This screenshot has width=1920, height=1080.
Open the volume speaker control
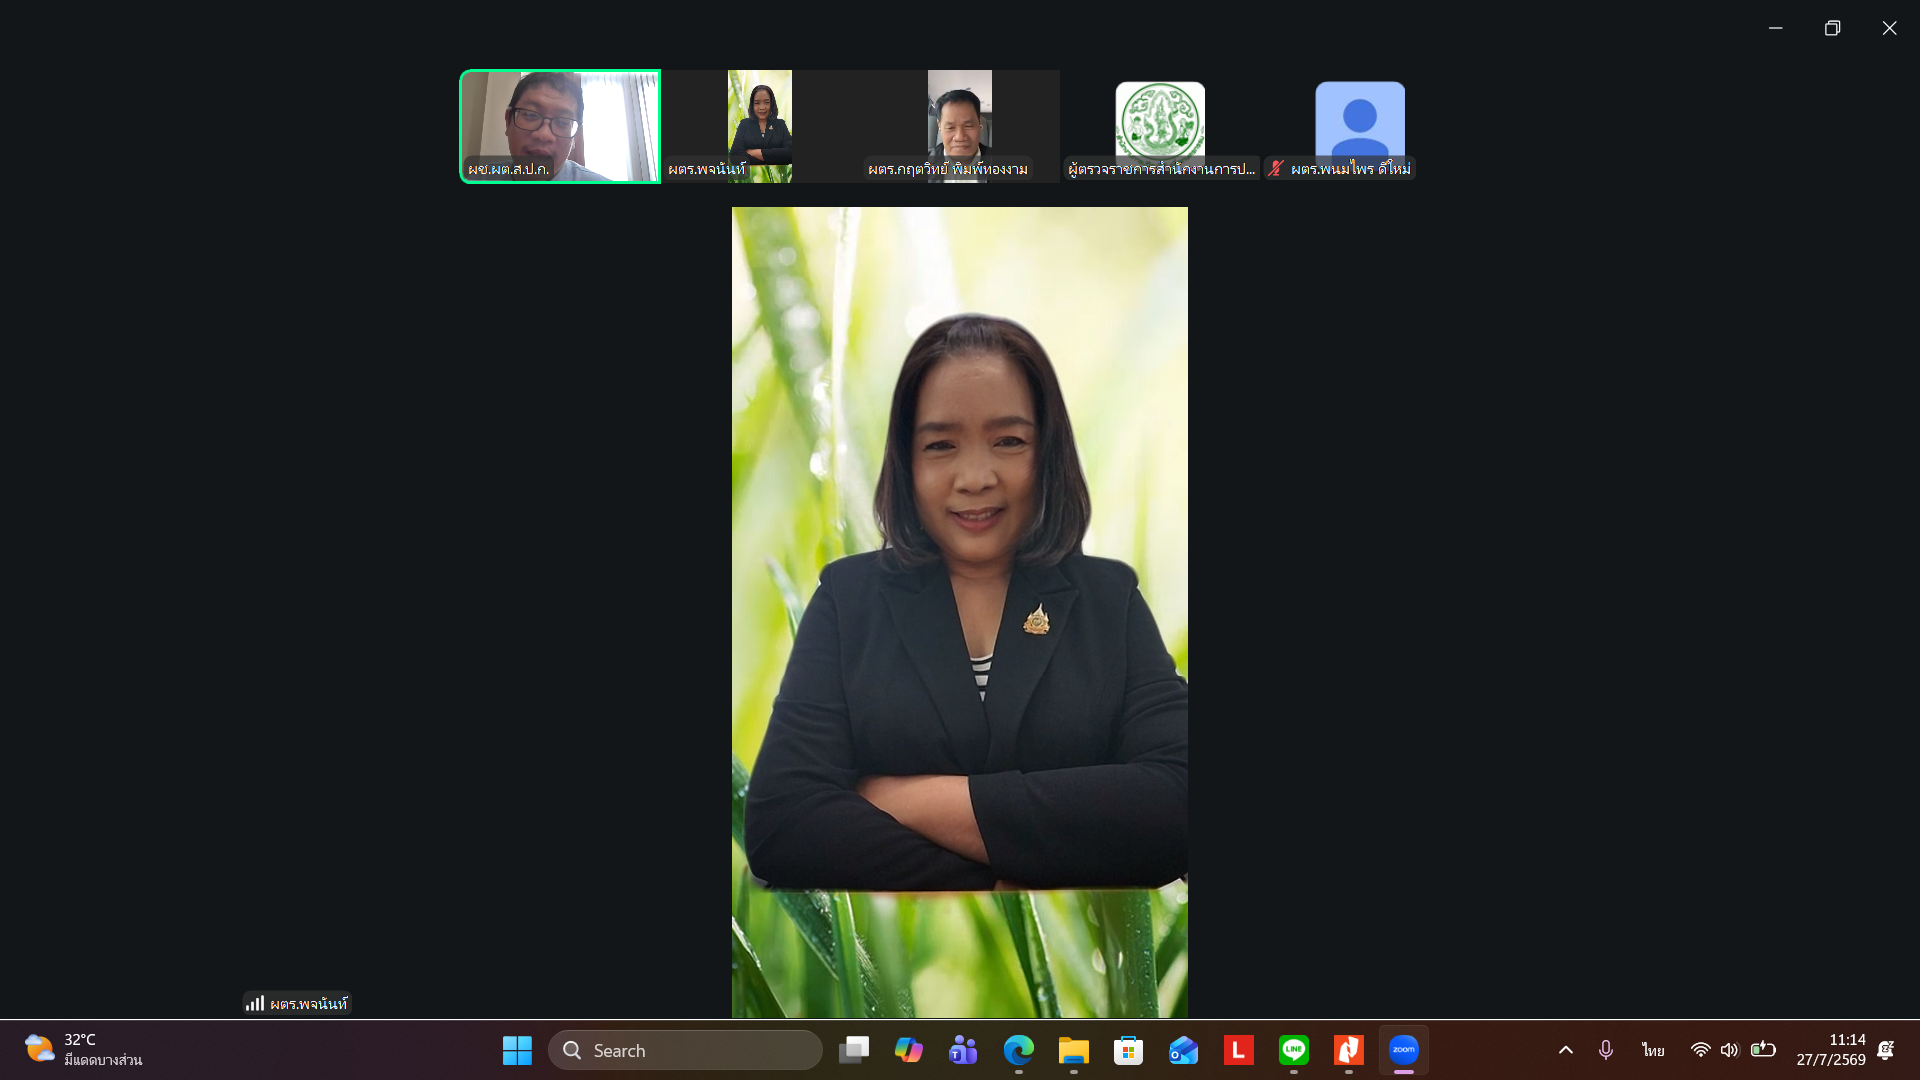pyautogui.click(x=1729, y=1050)
